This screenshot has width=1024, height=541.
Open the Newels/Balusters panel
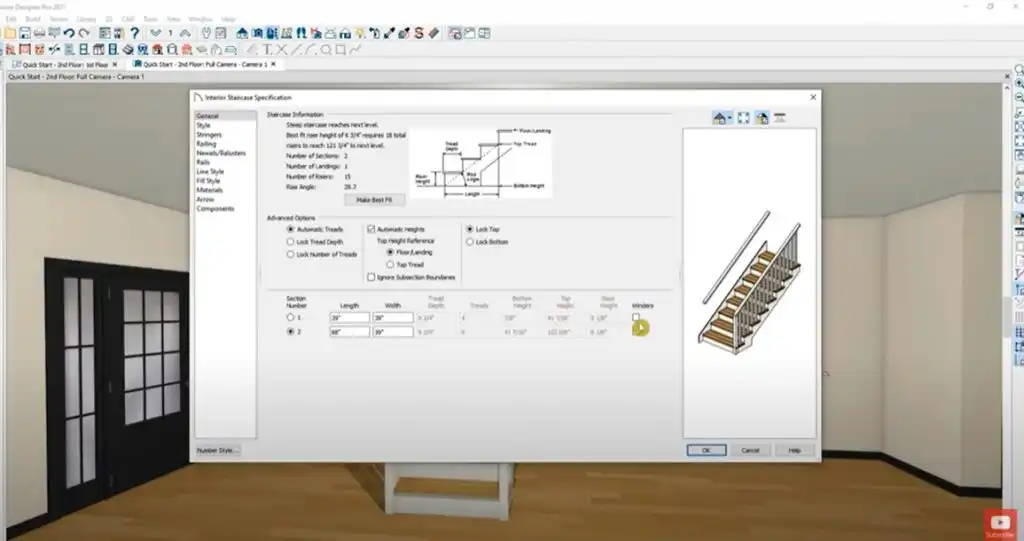click(221, 153)
